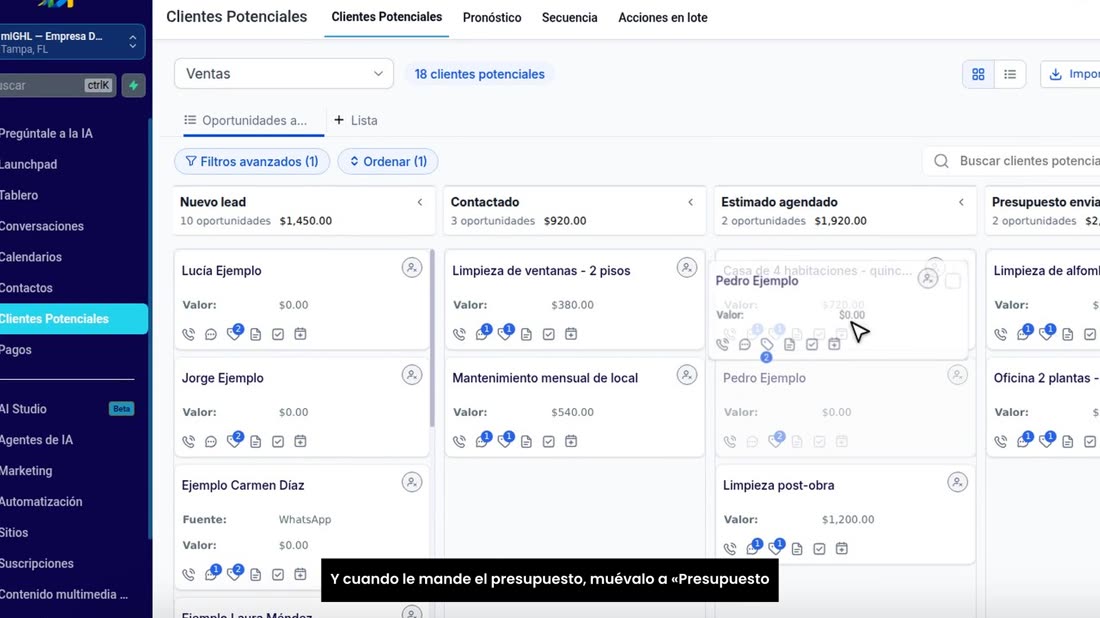
Task: Click the phone icon on Lucía Ejemplo card
Action: [189, 335]
